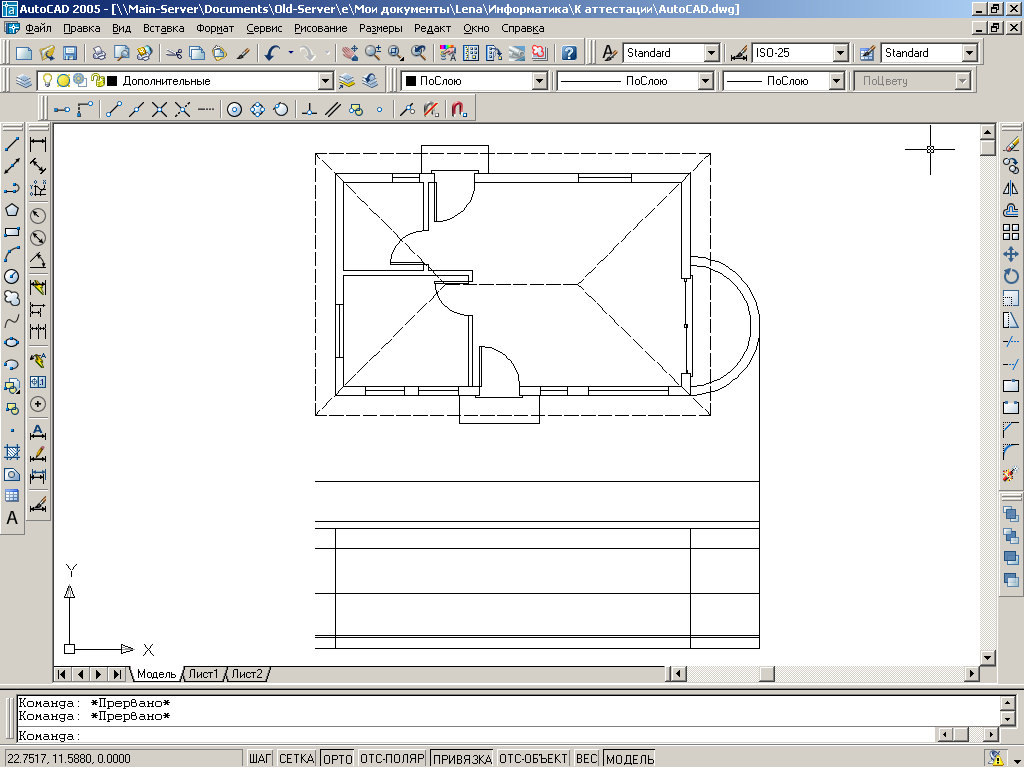1024x768 pixels.
Task: Choose the Circle tool in Draw toolbar
Action: (x=12, y=276)
